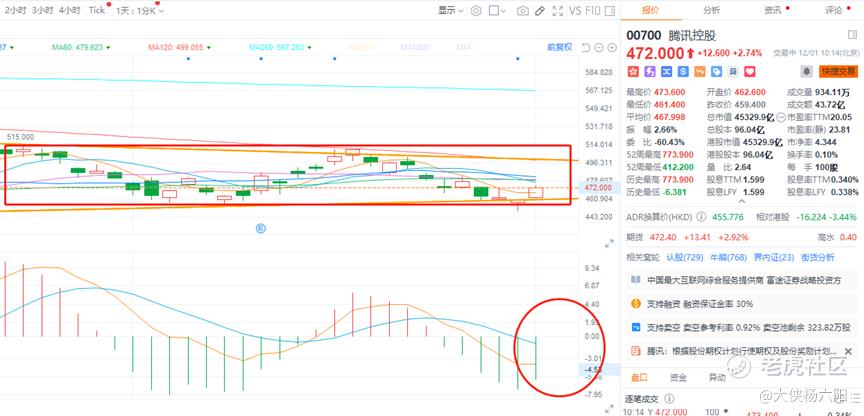Viewport: 864px width, 416px height.
Task: Toggle the 市盈率TTM minus circle
Action: [x=781, y=117]
